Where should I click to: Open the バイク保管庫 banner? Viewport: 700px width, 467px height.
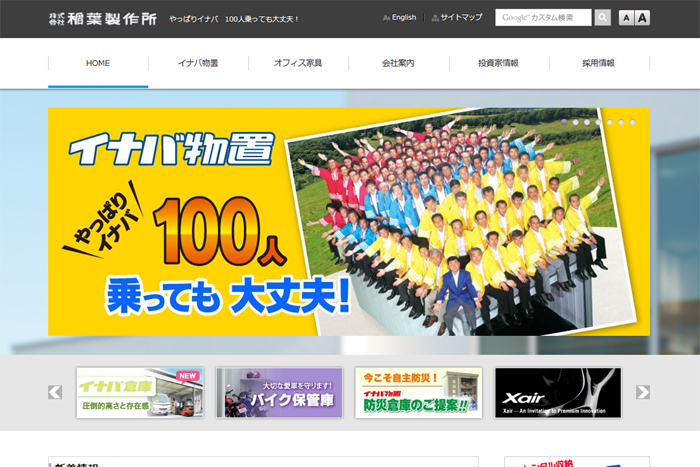click(x=279, y=392)
